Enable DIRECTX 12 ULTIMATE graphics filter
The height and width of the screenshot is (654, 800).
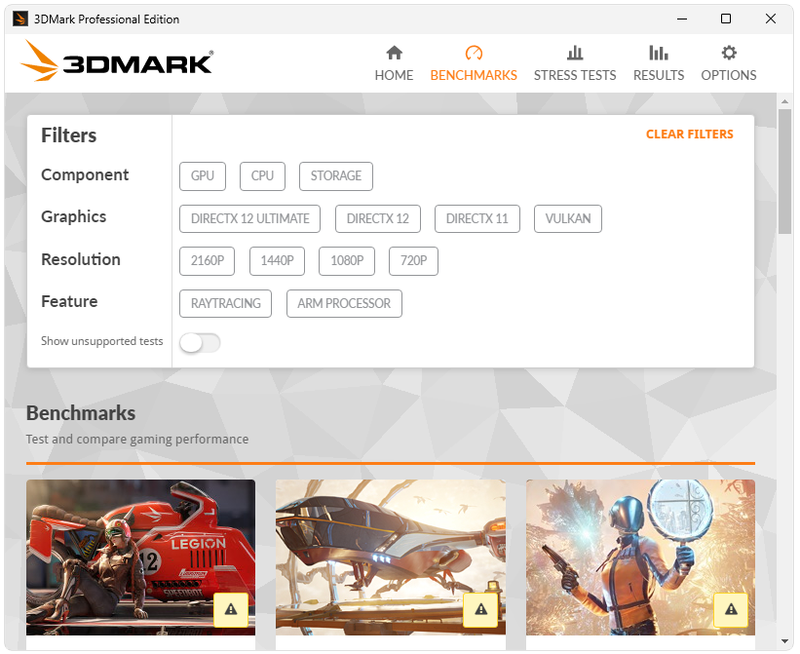(250, 219)
